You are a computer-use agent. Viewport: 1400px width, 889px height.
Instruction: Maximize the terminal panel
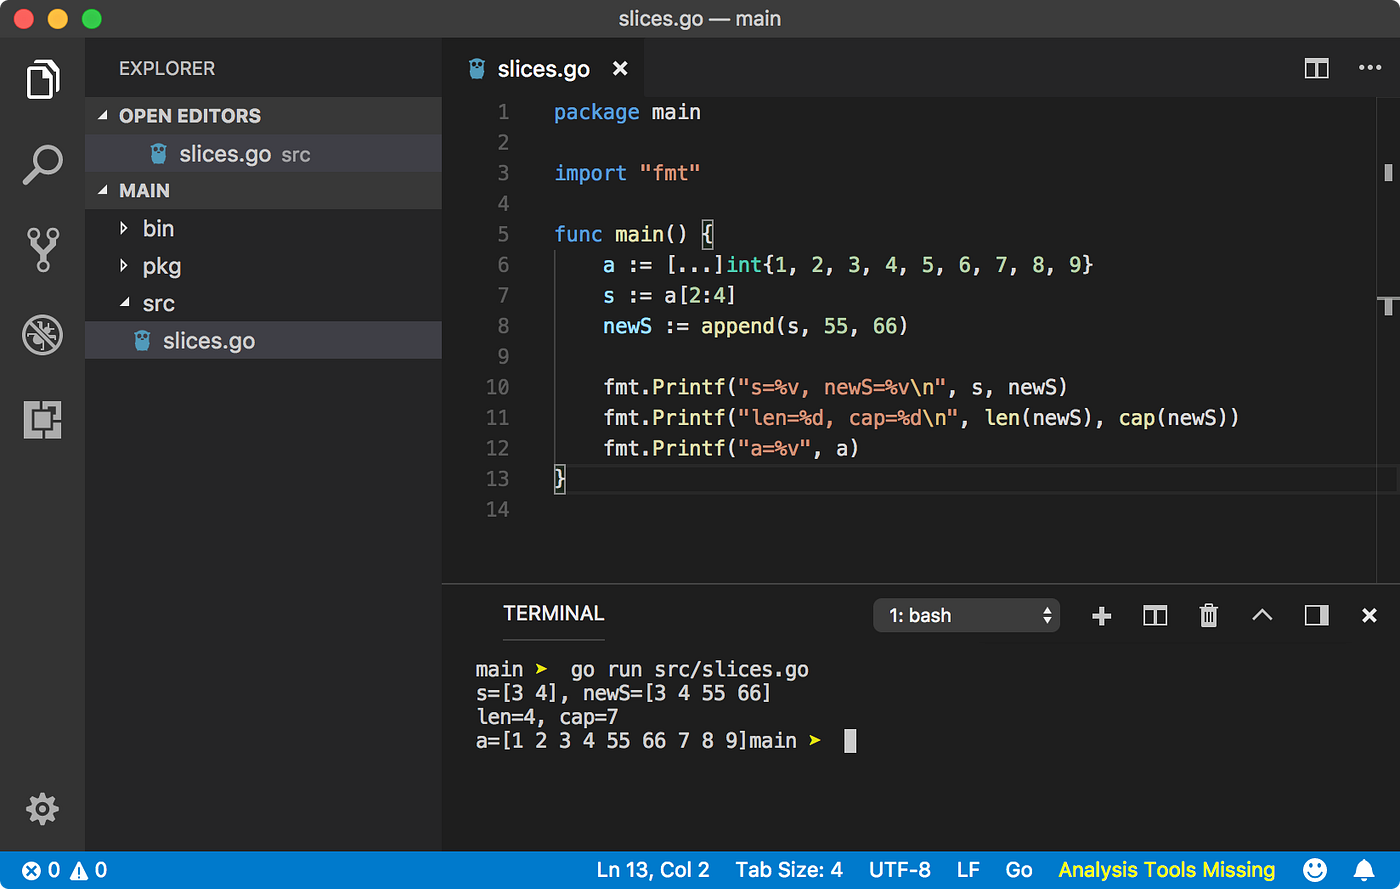point(1315,615)
